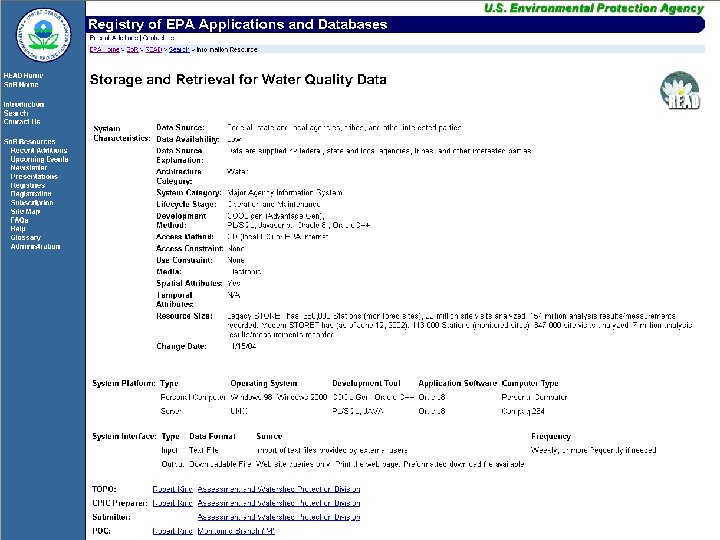Click the 'U.S. Environmental Protection Agency' header text
Viewport: 720px width, 540px height.
[594, 8]
